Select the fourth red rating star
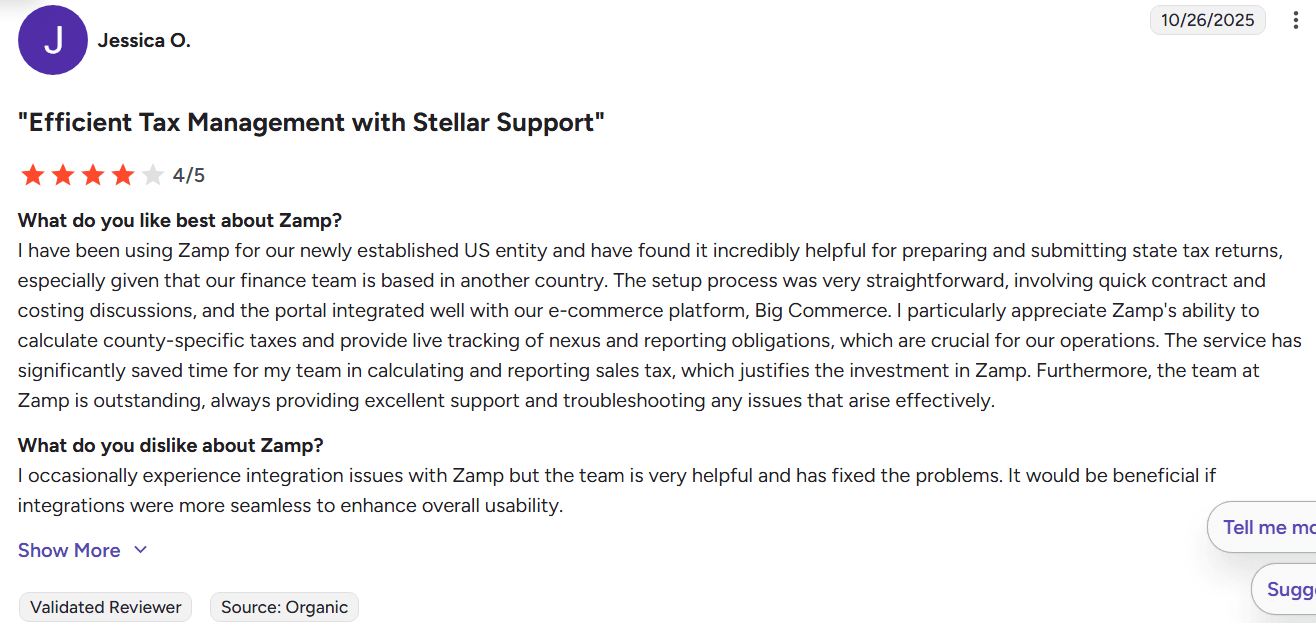Viewport: 1316px width, 623px height. coord(122,173)
